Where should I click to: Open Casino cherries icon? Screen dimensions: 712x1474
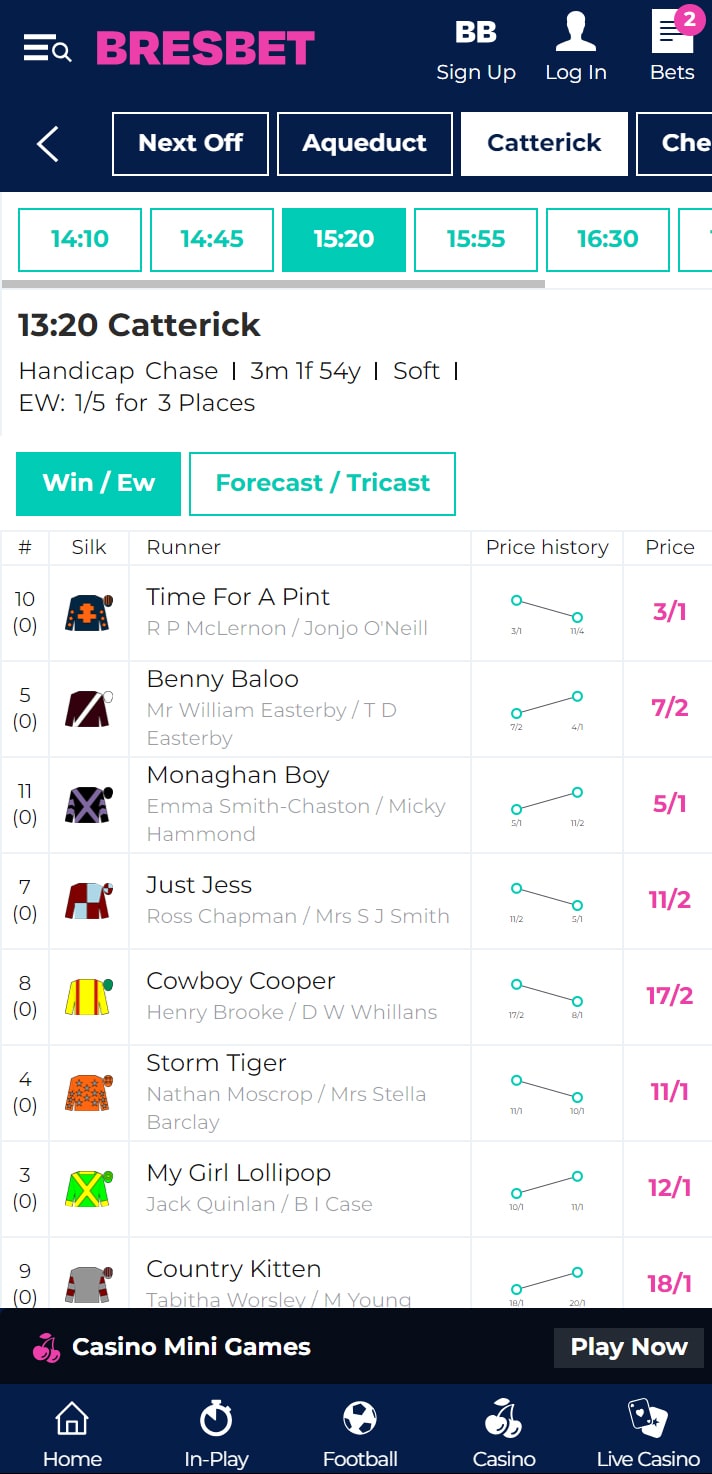[x=504, y=1418]
